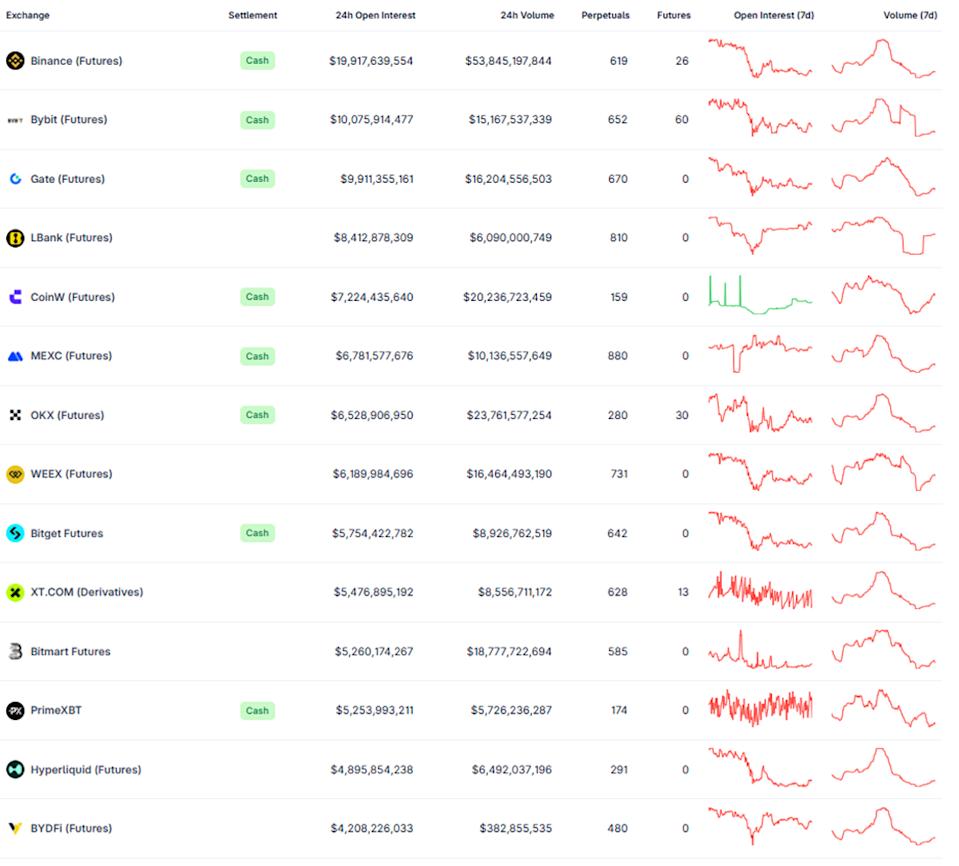Open the LBank (Futures) exchange link

click(x=72, y=238)
